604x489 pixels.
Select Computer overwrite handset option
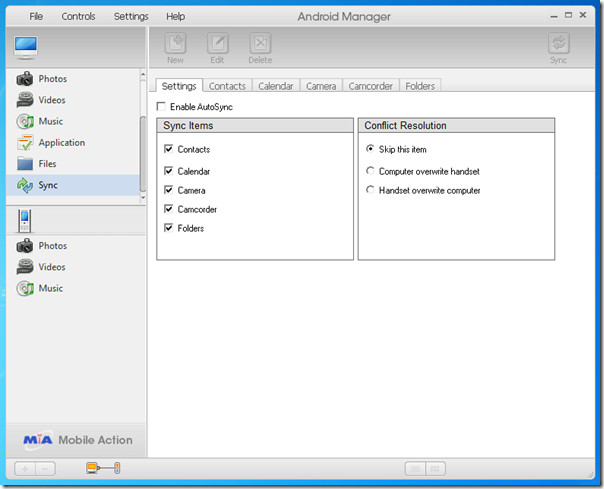tap(370, 171)
